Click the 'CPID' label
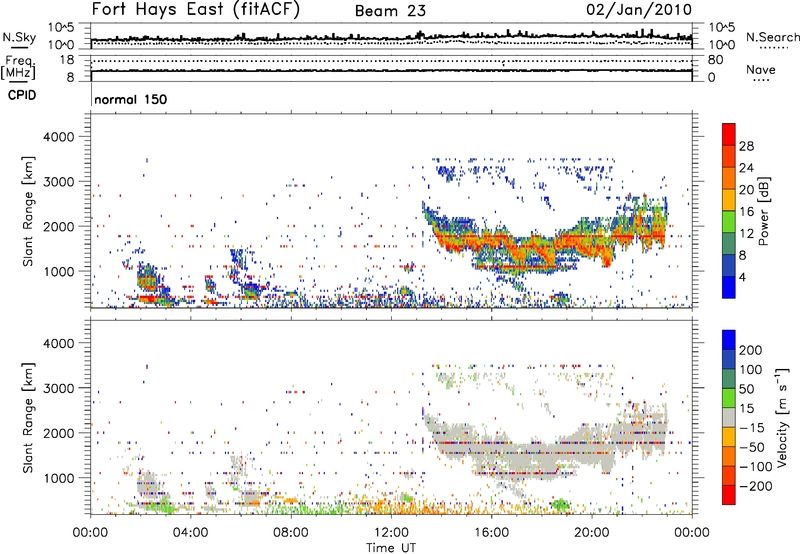Image resolution: width=800 pixels, height=554 pixels. click(22, 95)
